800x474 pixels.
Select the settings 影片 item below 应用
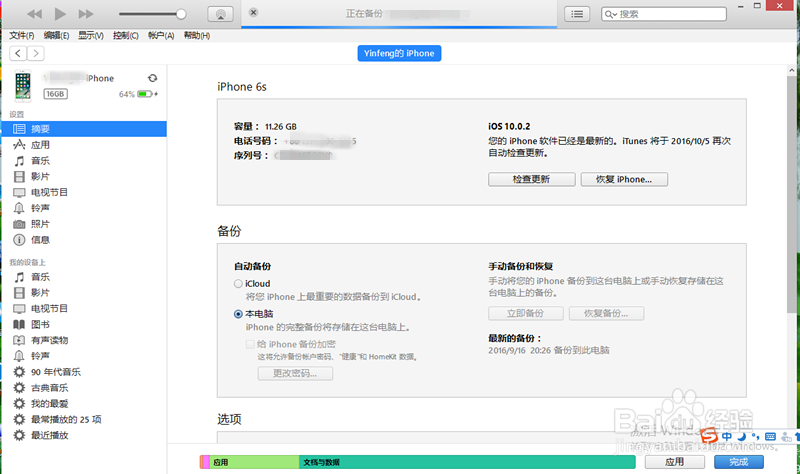click(x=84, y=177)
